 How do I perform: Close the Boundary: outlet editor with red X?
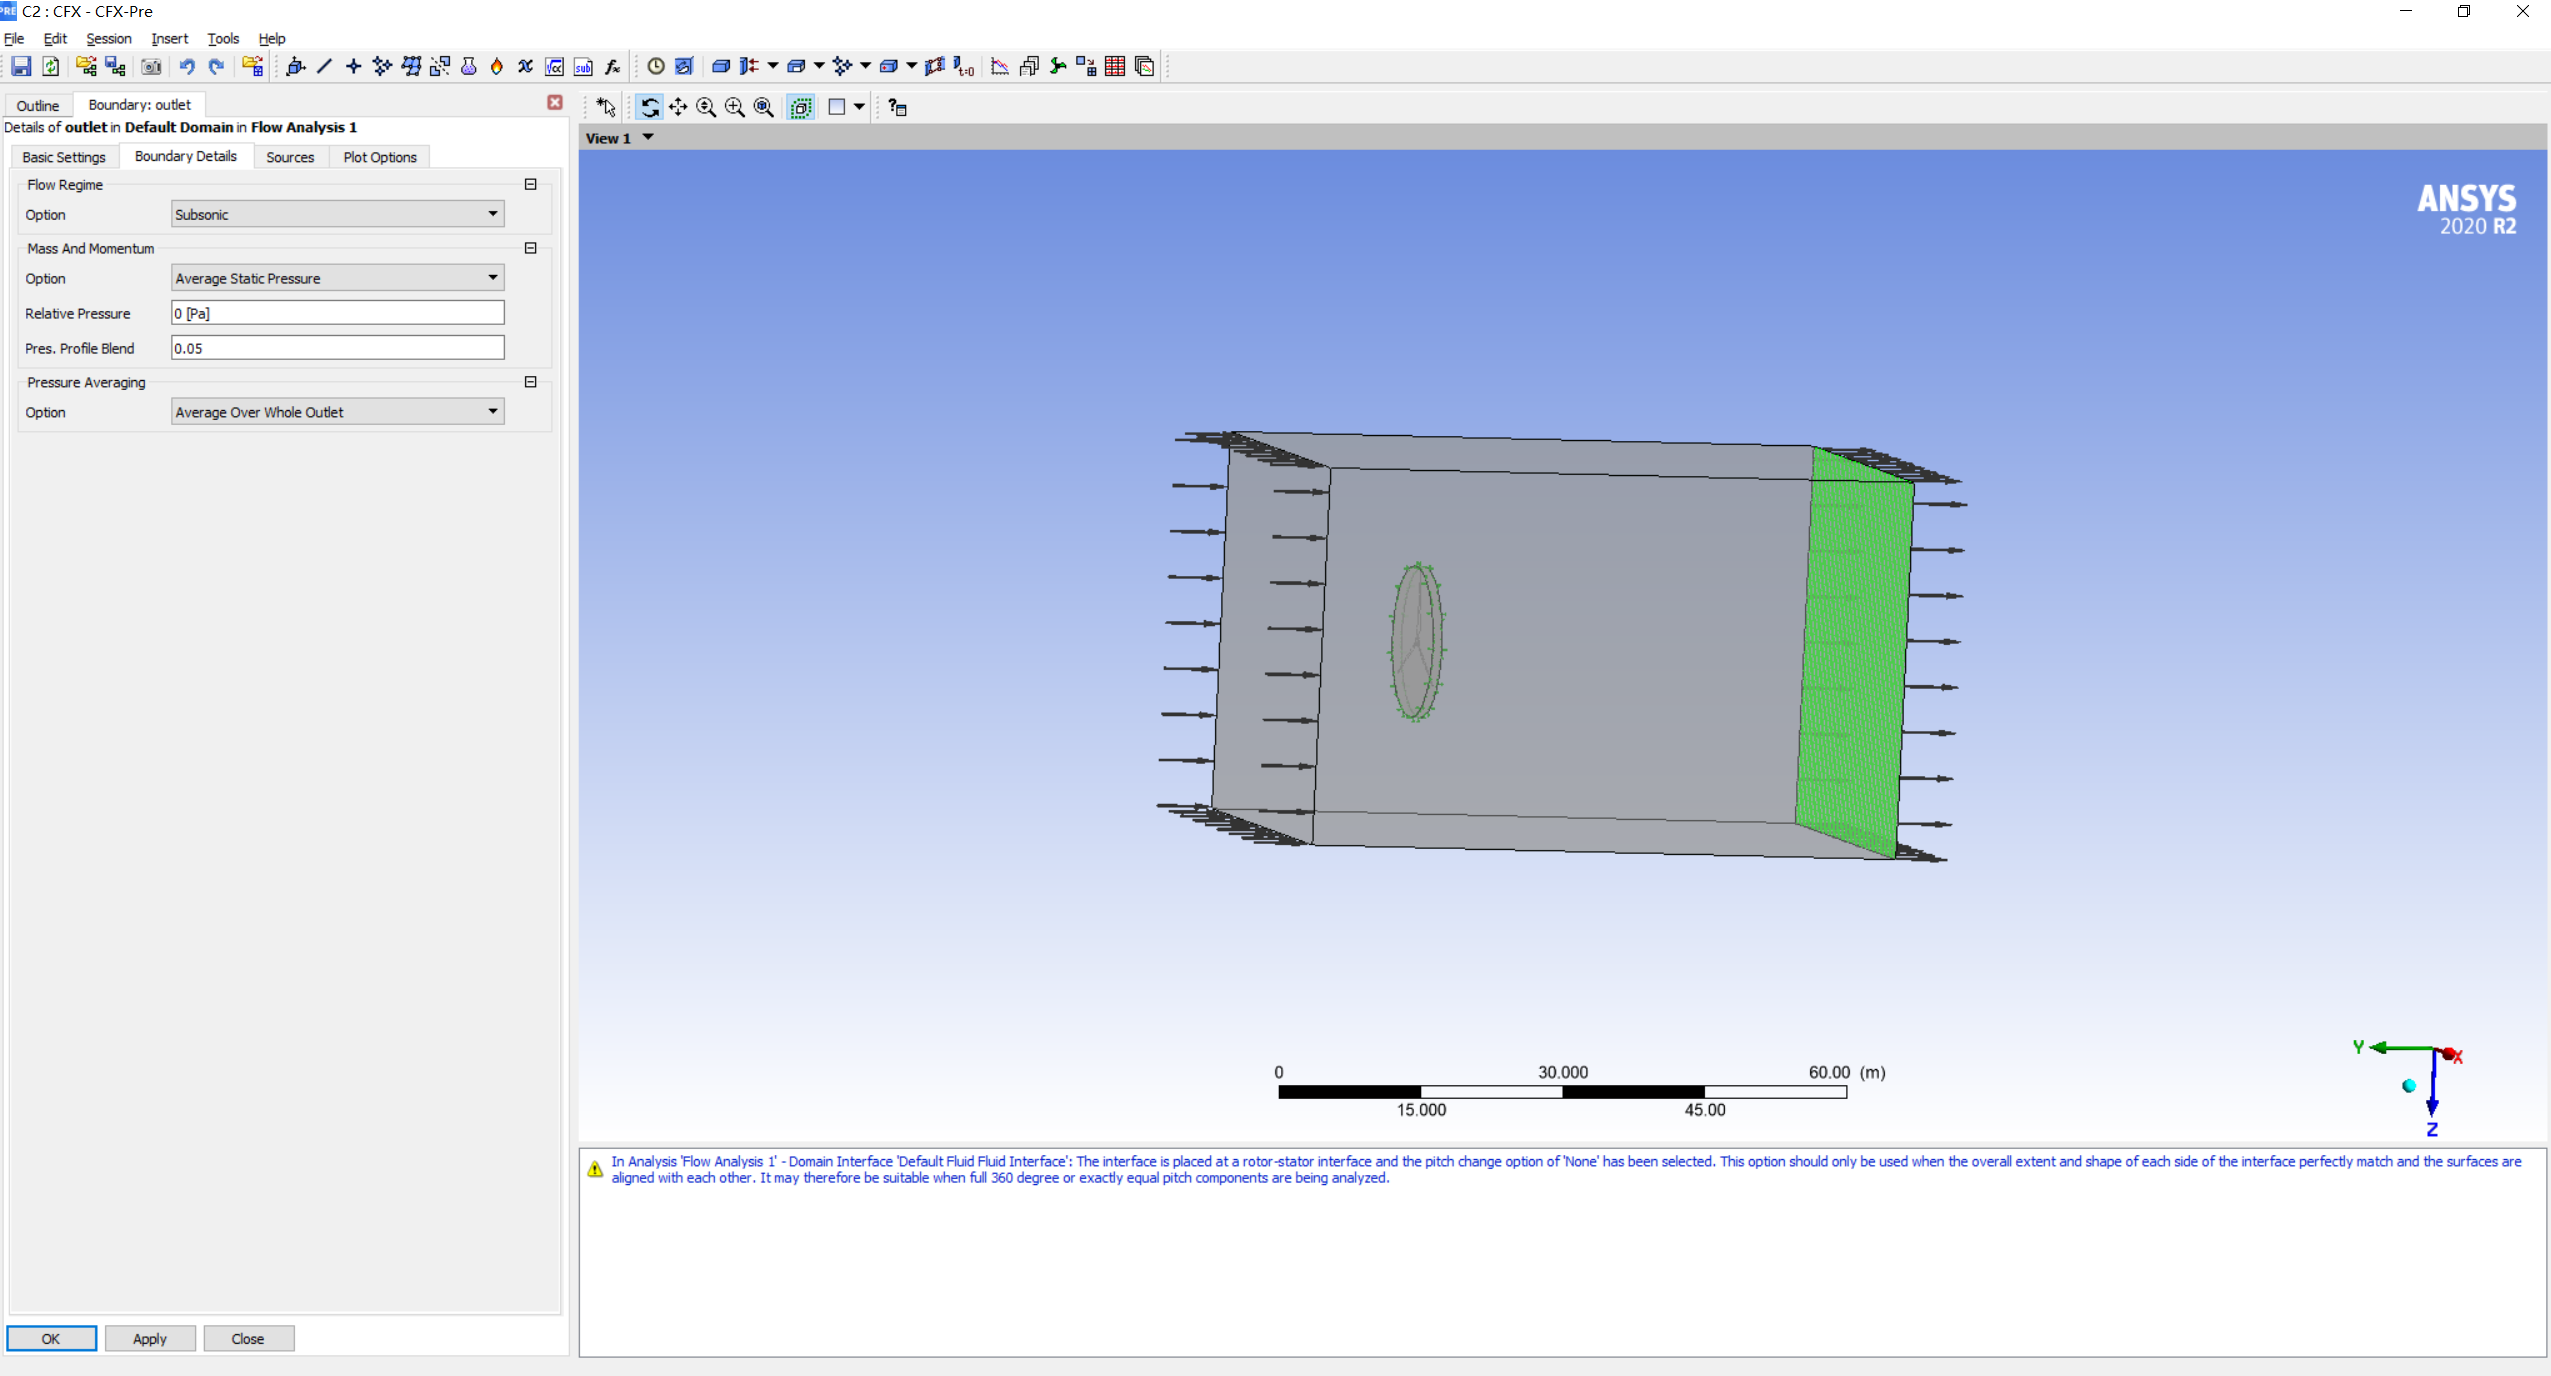tap(555, 102)
